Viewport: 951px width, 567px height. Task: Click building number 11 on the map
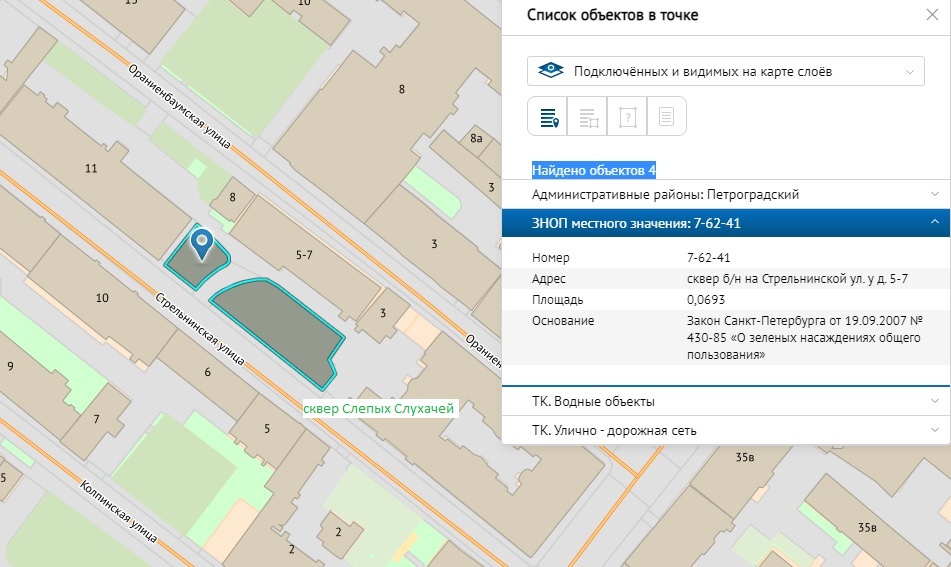pyautogui.click(x=91, y=169)
